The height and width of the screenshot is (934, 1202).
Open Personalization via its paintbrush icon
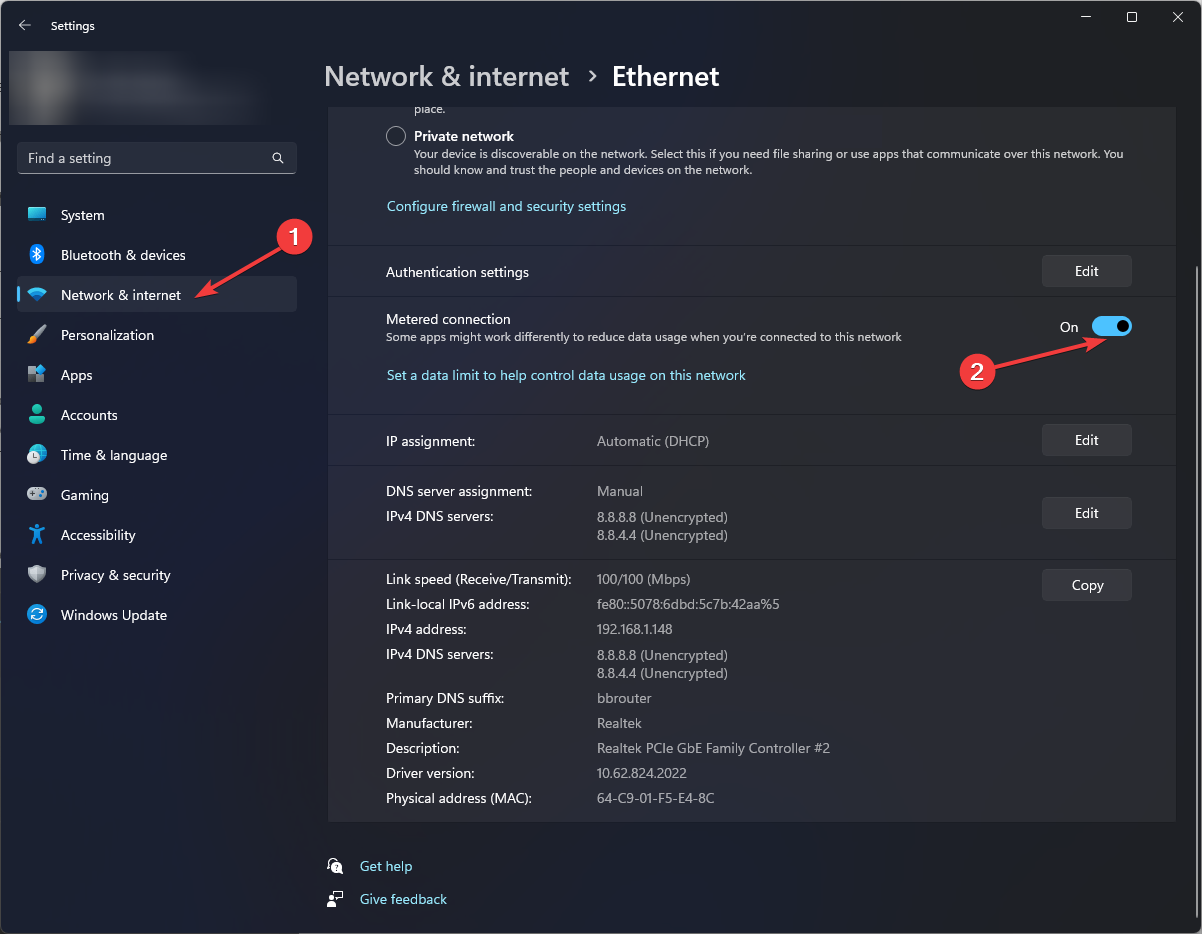coord(37,335)
